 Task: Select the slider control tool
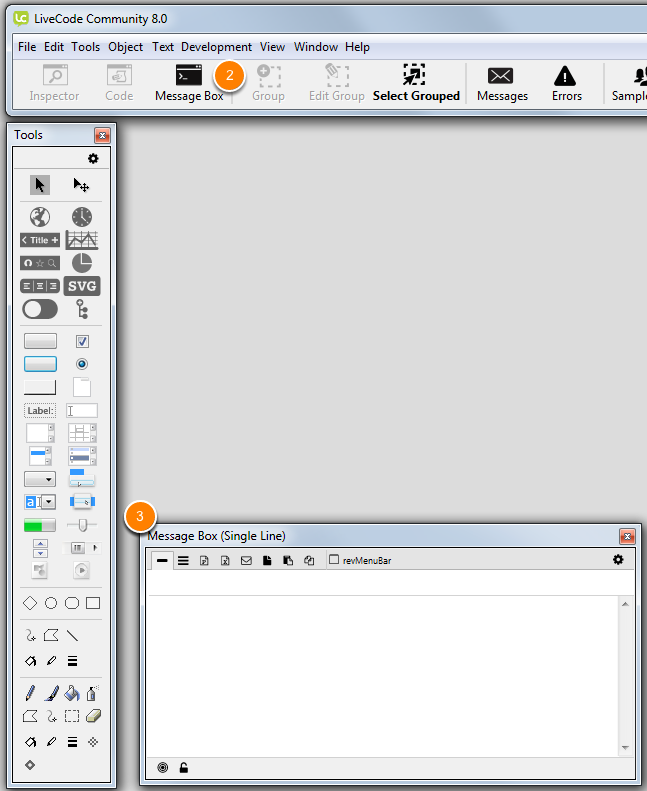click(x=82, y=525)
